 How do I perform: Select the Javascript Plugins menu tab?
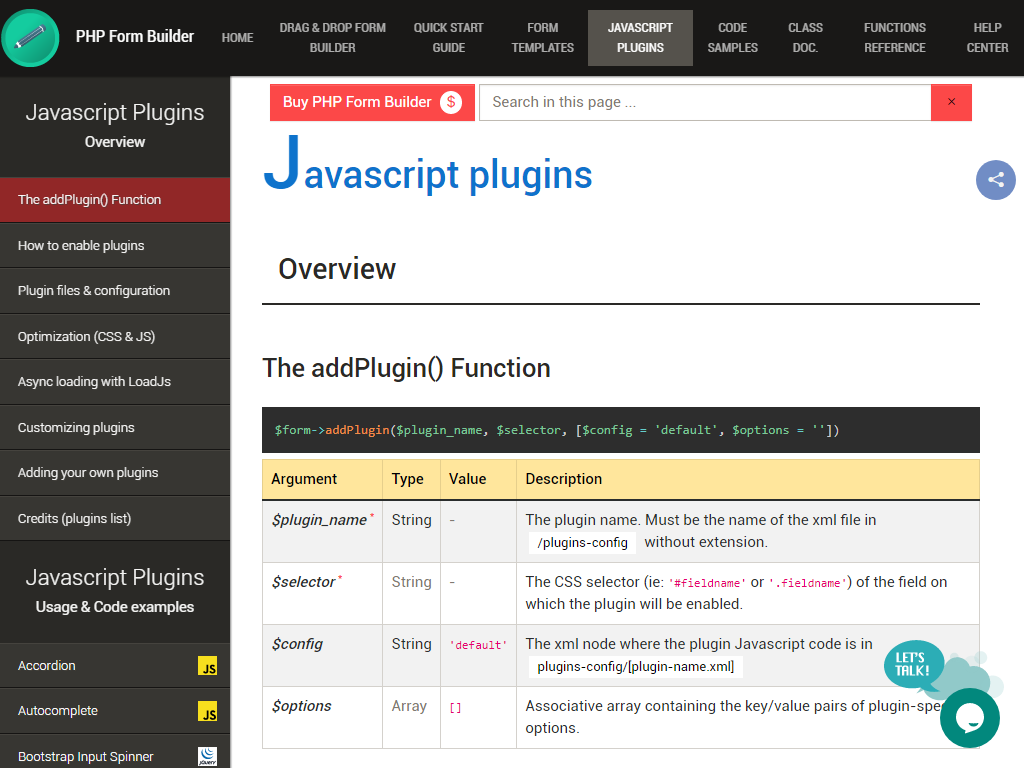(640, 38)
